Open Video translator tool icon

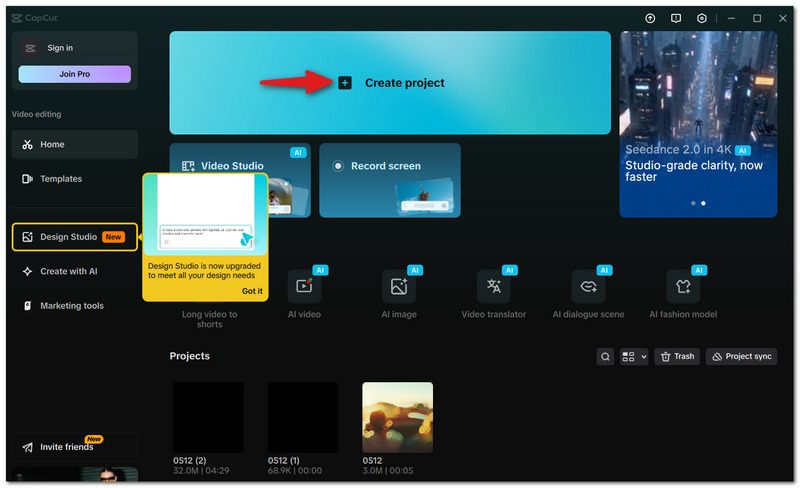[493, 286]
